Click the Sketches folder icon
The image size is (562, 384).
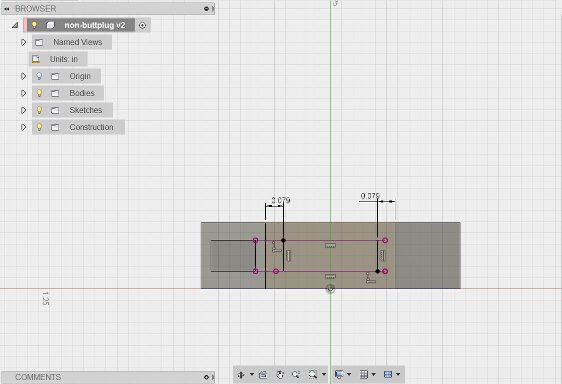click(x=55, y=110)
